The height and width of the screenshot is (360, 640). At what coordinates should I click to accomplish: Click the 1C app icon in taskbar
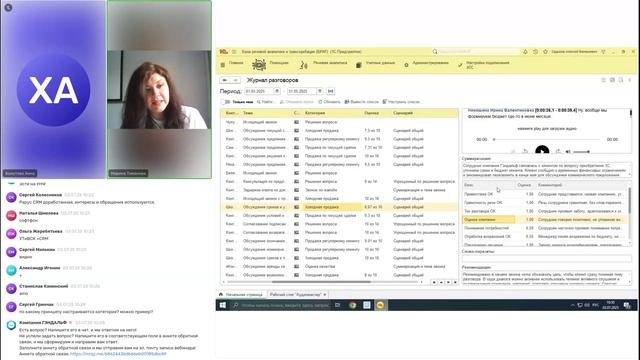click(x=380, y=305)
